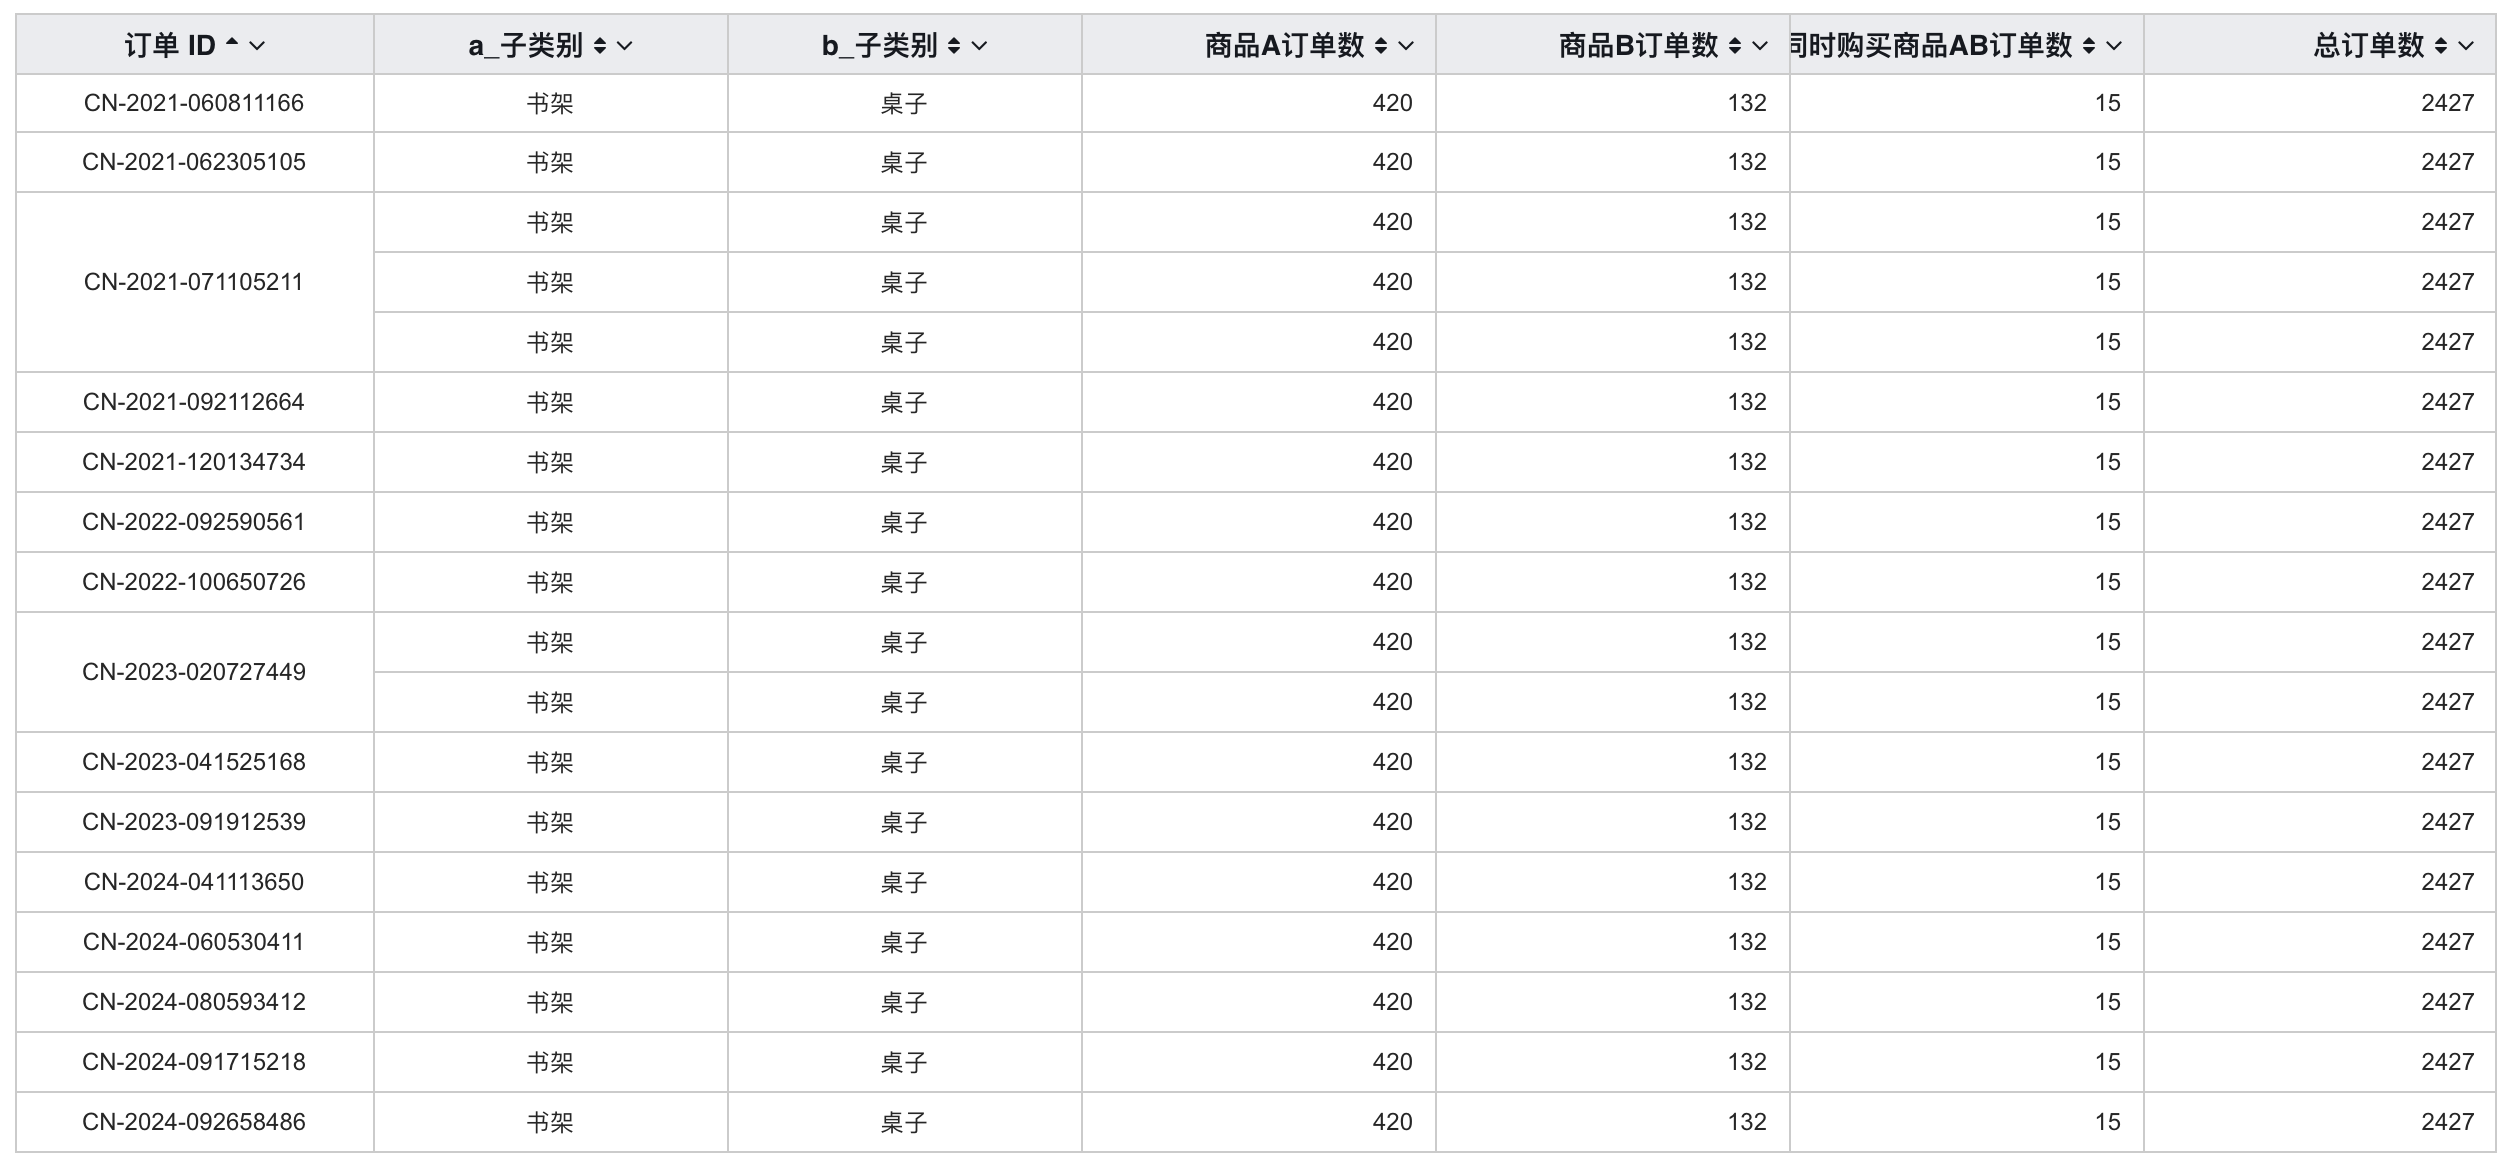Open dropdown chevron of 订单 ID header
This screenshot has width=2508, height=1166.
tap(257, 45)
